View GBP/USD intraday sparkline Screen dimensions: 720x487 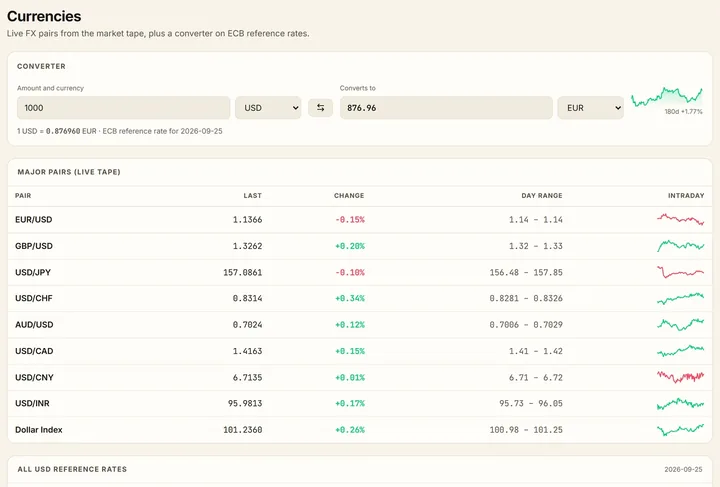681,246
